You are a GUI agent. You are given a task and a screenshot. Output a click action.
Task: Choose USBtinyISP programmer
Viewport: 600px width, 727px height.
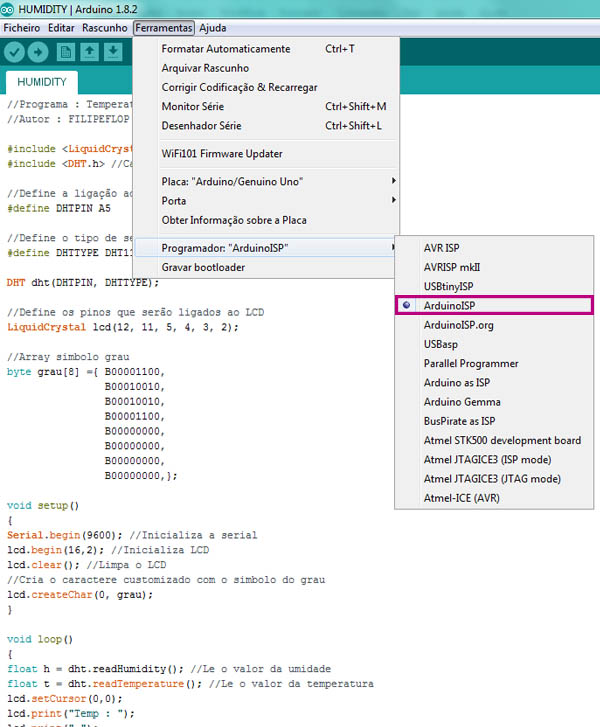[x=494, y=287]
